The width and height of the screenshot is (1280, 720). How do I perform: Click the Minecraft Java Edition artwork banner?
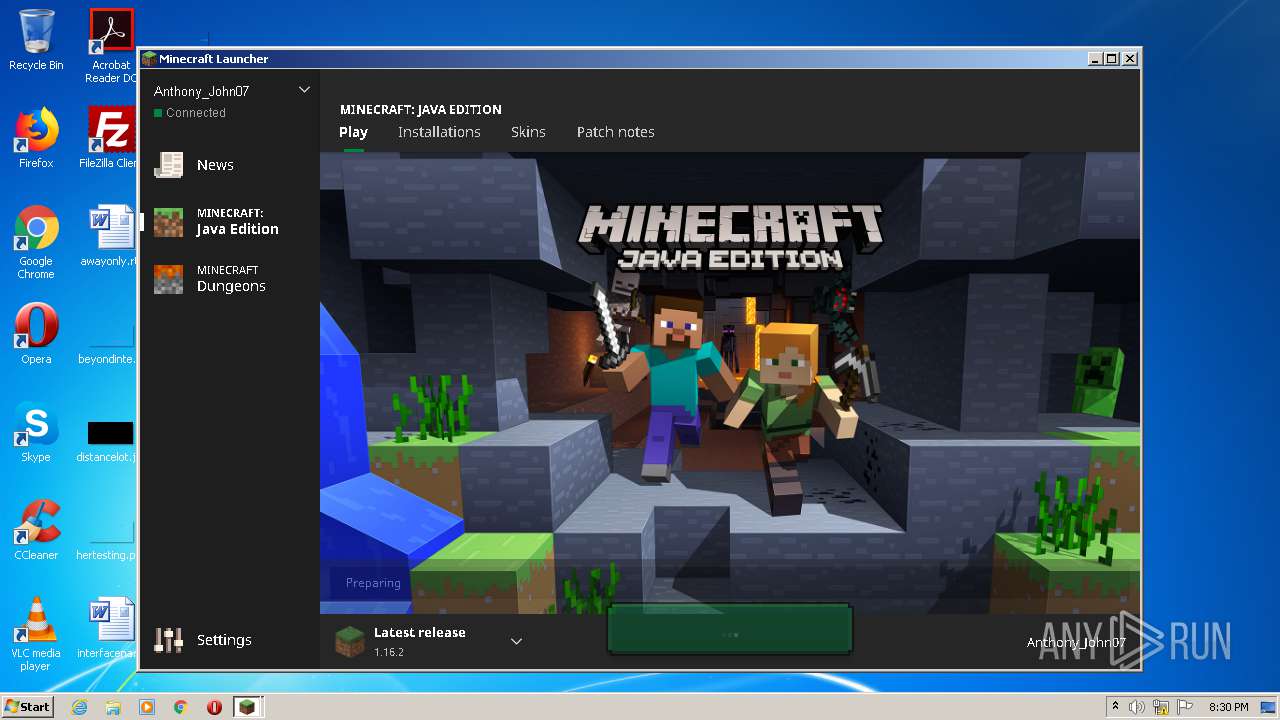point(730,383)
